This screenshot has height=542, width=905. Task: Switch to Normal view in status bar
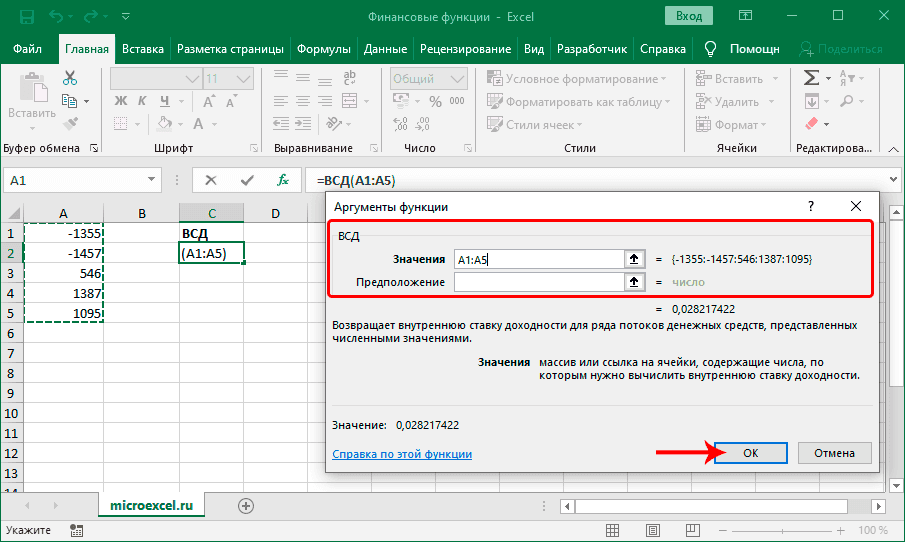(x=613, y=530)
